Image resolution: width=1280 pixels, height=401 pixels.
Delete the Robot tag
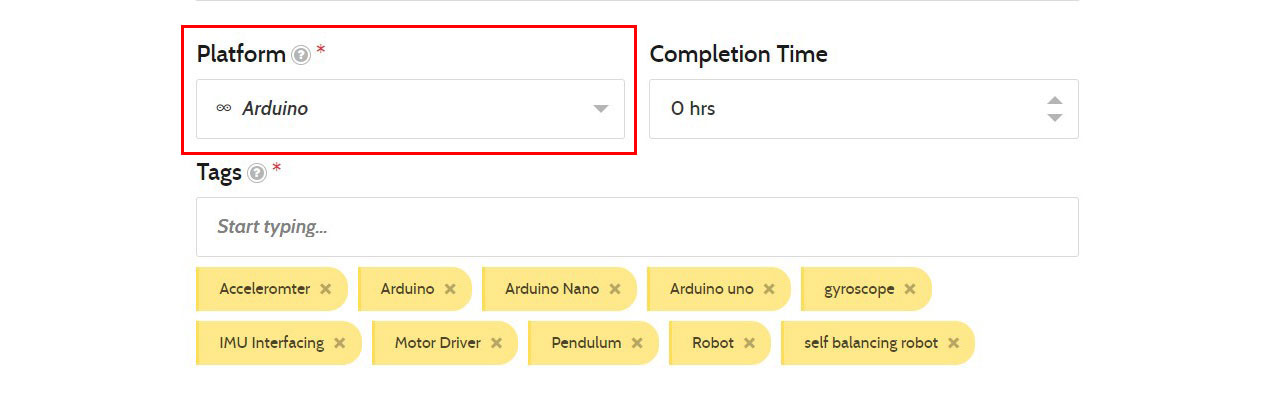click(749, 343)
